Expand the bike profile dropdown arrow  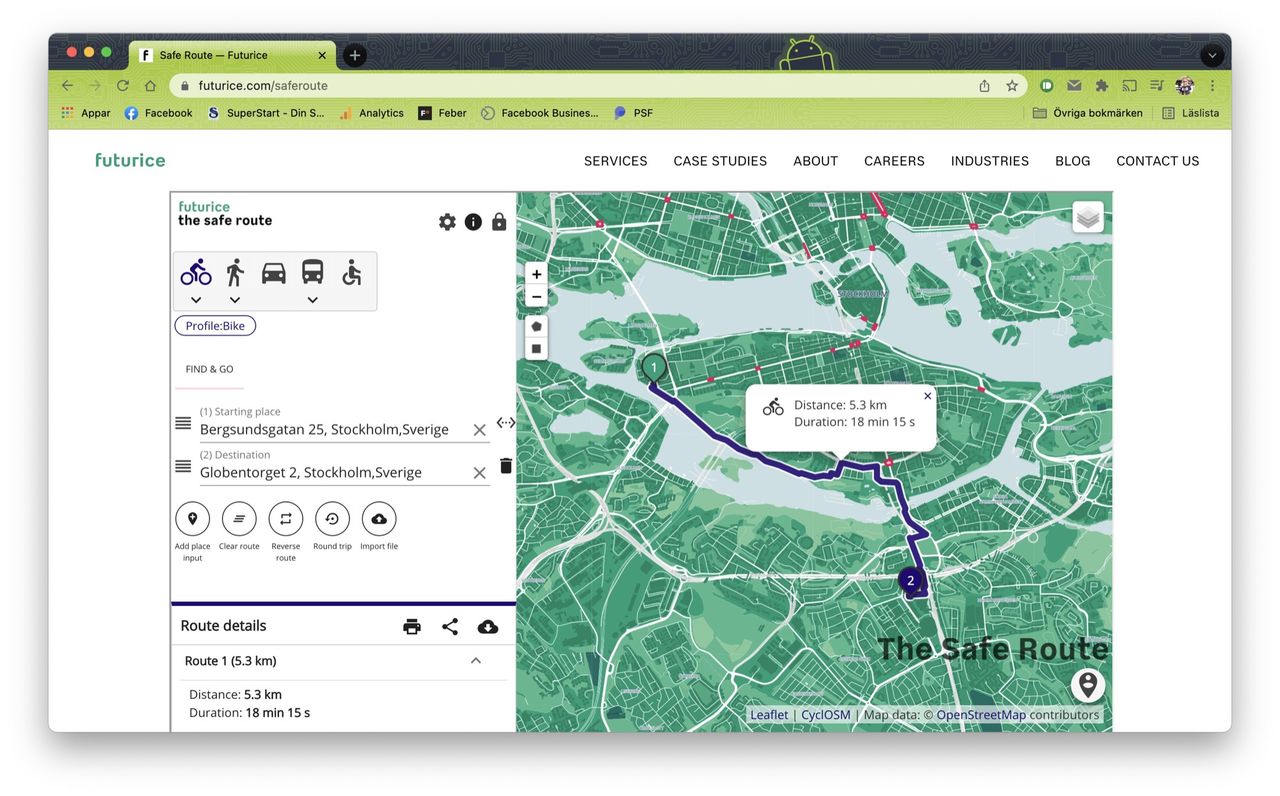tap(196, 300)
